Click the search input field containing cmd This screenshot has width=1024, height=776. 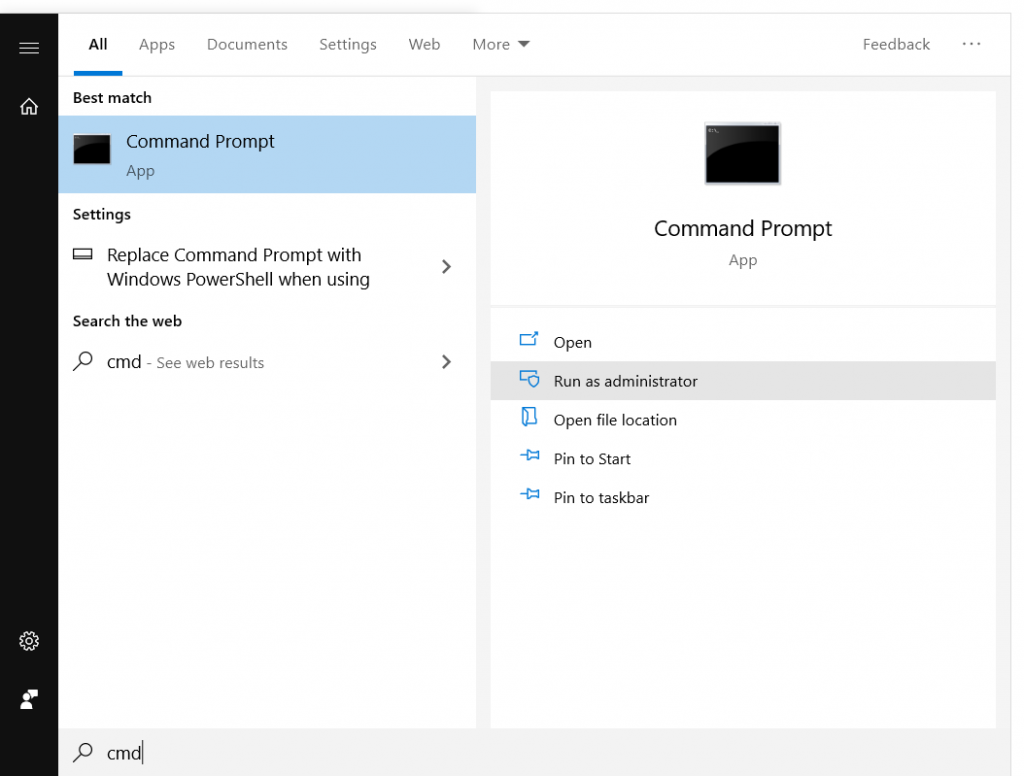pos(534,752)
